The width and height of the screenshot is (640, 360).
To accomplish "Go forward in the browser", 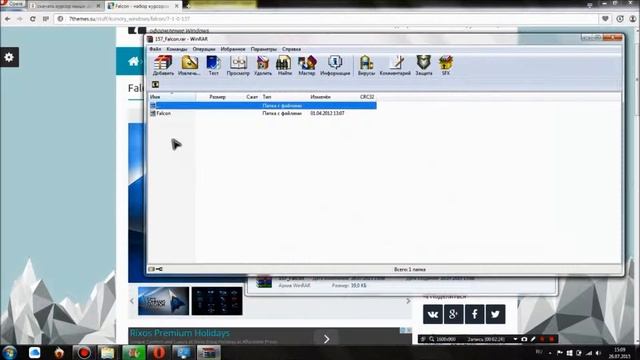I will pyautogui.click(x=20, y=19).
